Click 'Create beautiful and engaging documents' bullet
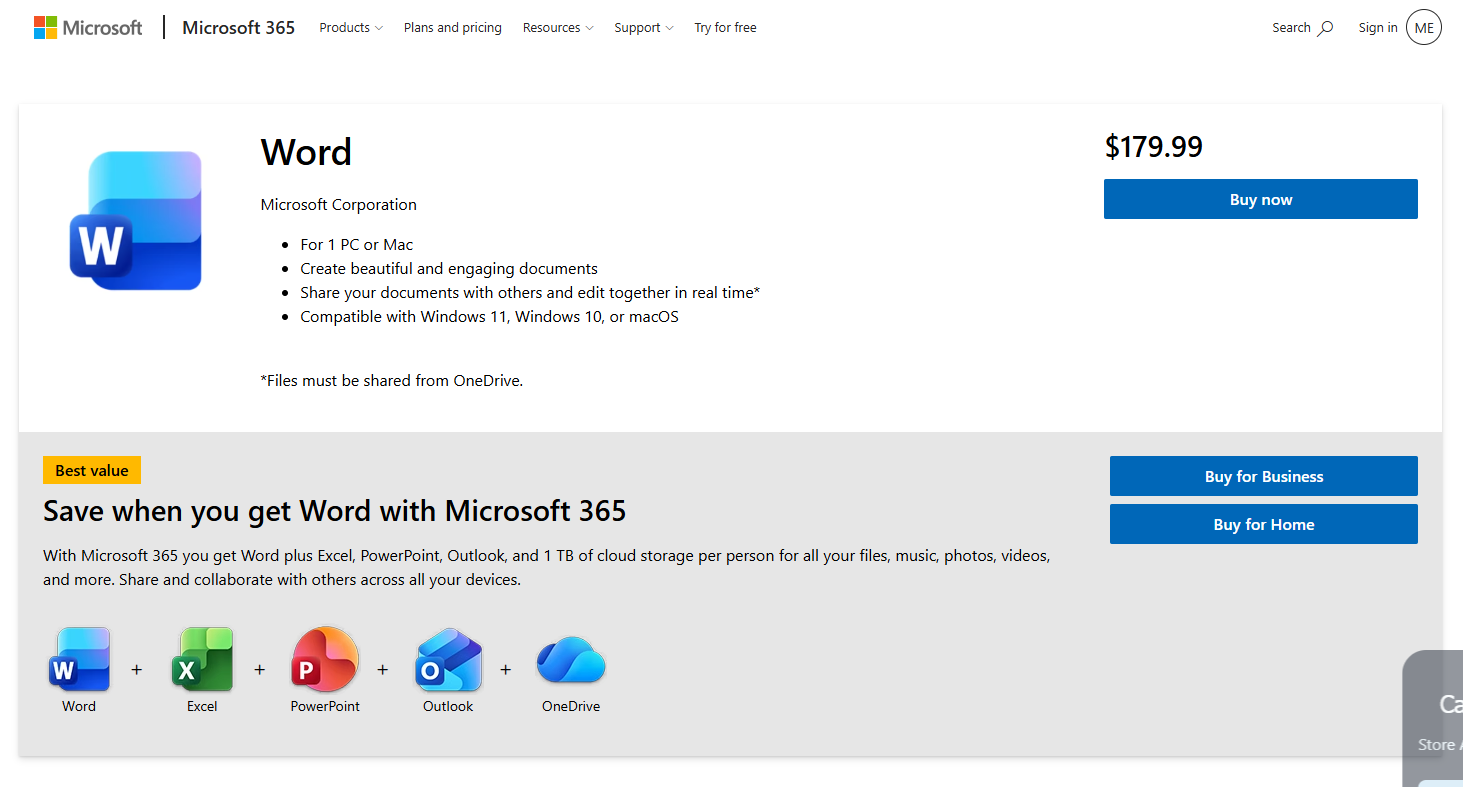This screenshot has height=787, width=1463. [449, 269]
